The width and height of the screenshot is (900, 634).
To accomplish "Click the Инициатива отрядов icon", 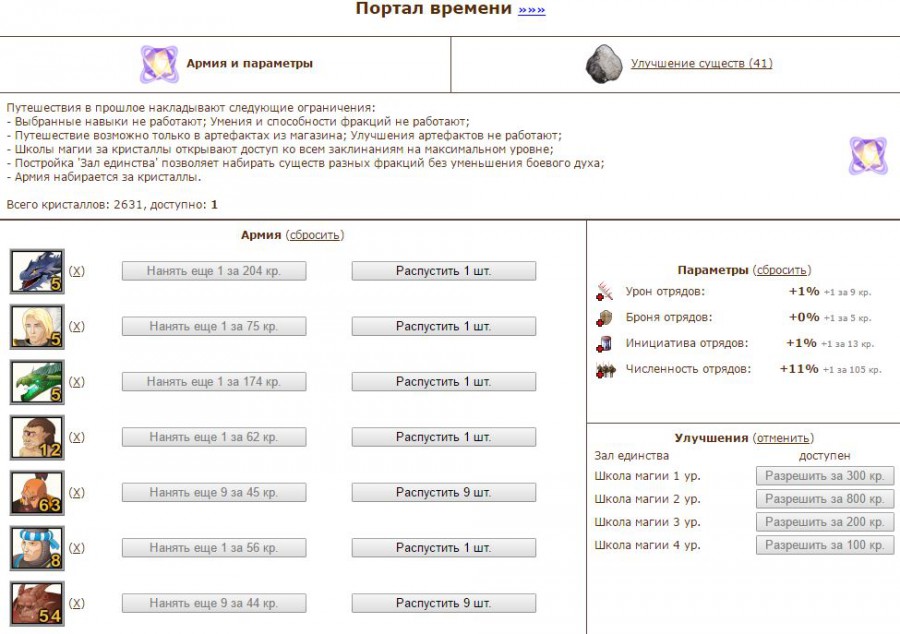I will click(x=604, y=343).
